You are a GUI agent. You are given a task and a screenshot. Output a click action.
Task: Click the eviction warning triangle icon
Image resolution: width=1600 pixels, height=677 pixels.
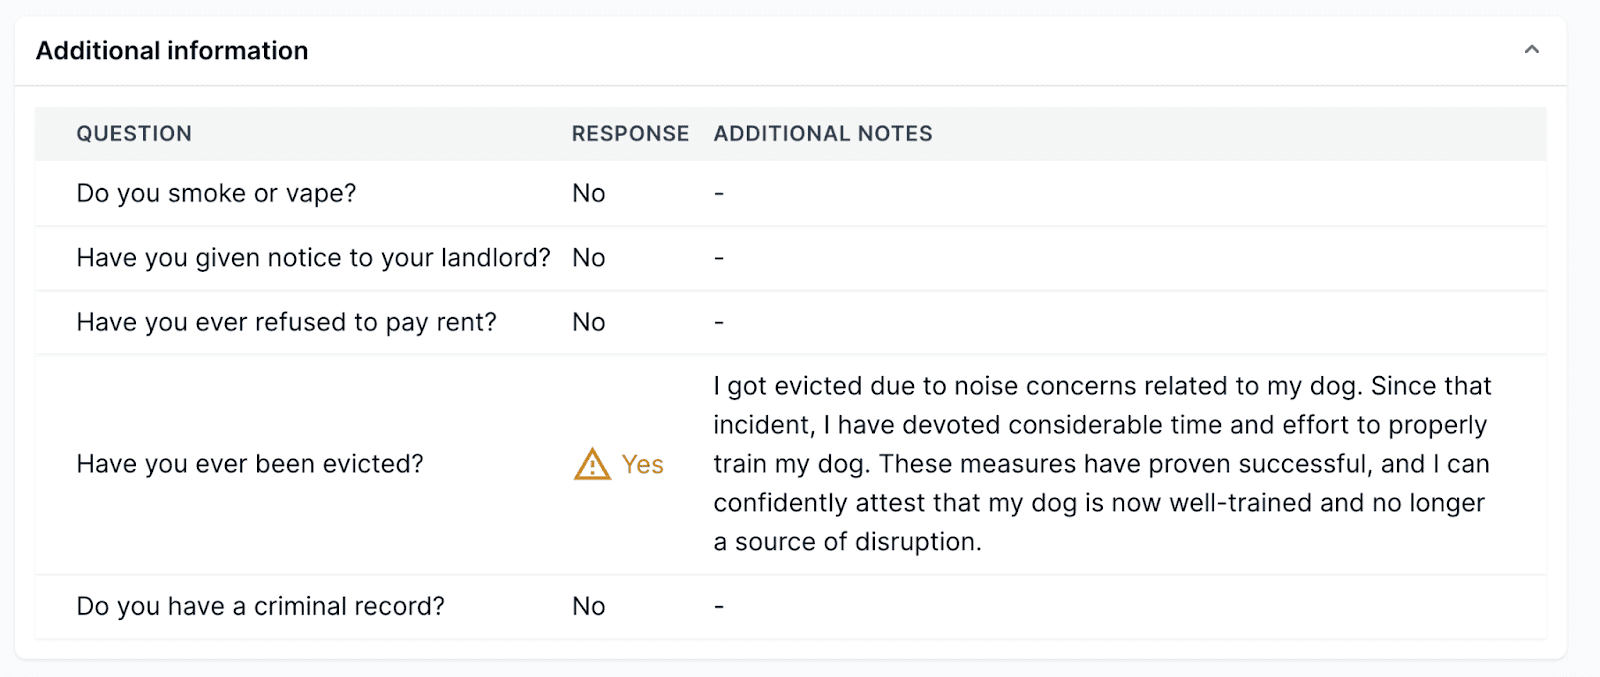click(592, 464)
